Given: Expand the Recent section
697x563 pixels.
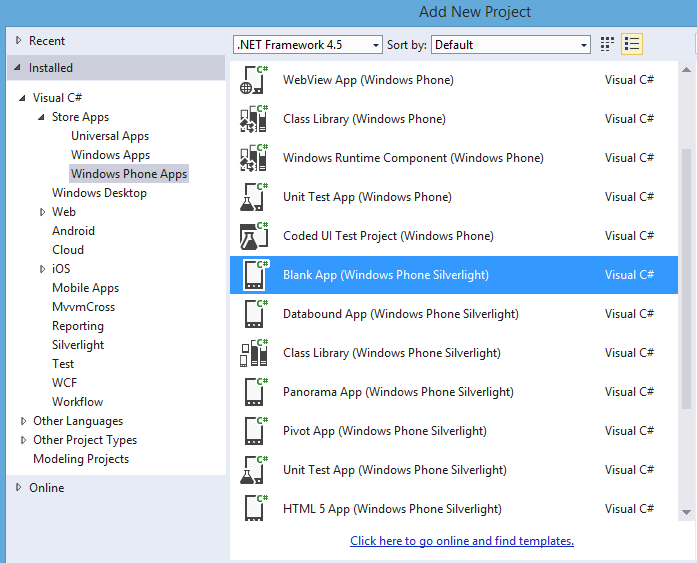Looking at the screenshot, I should point(18,40).
